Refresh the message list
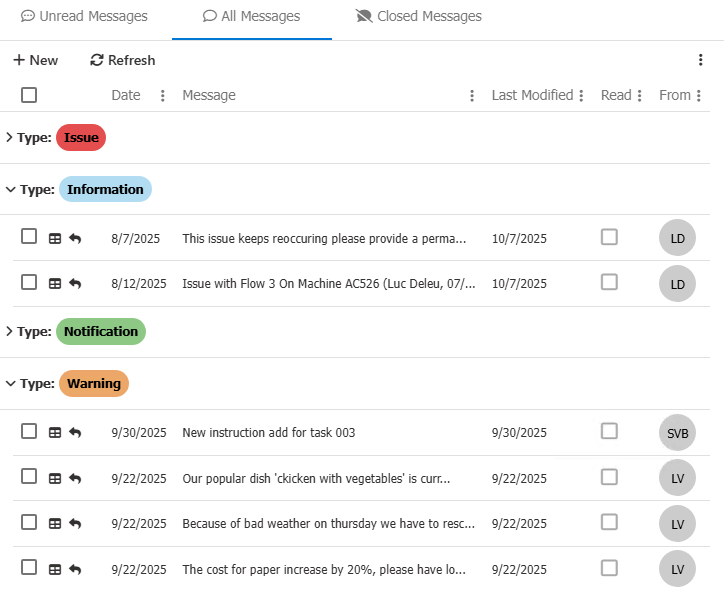Screen dimensions: 724x590 [x=122, y=60]
